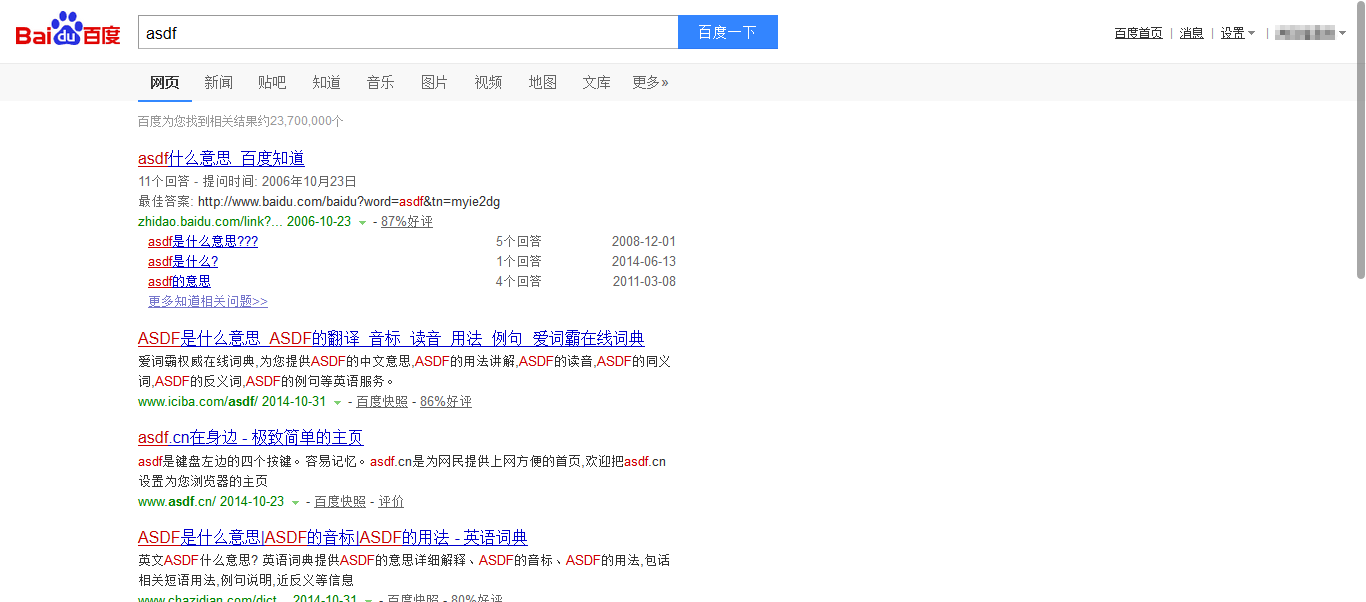The height and width of the screenshot is (602, 1366).
Task: Open the 消息 messages link
Action: tap(1191, 32)
